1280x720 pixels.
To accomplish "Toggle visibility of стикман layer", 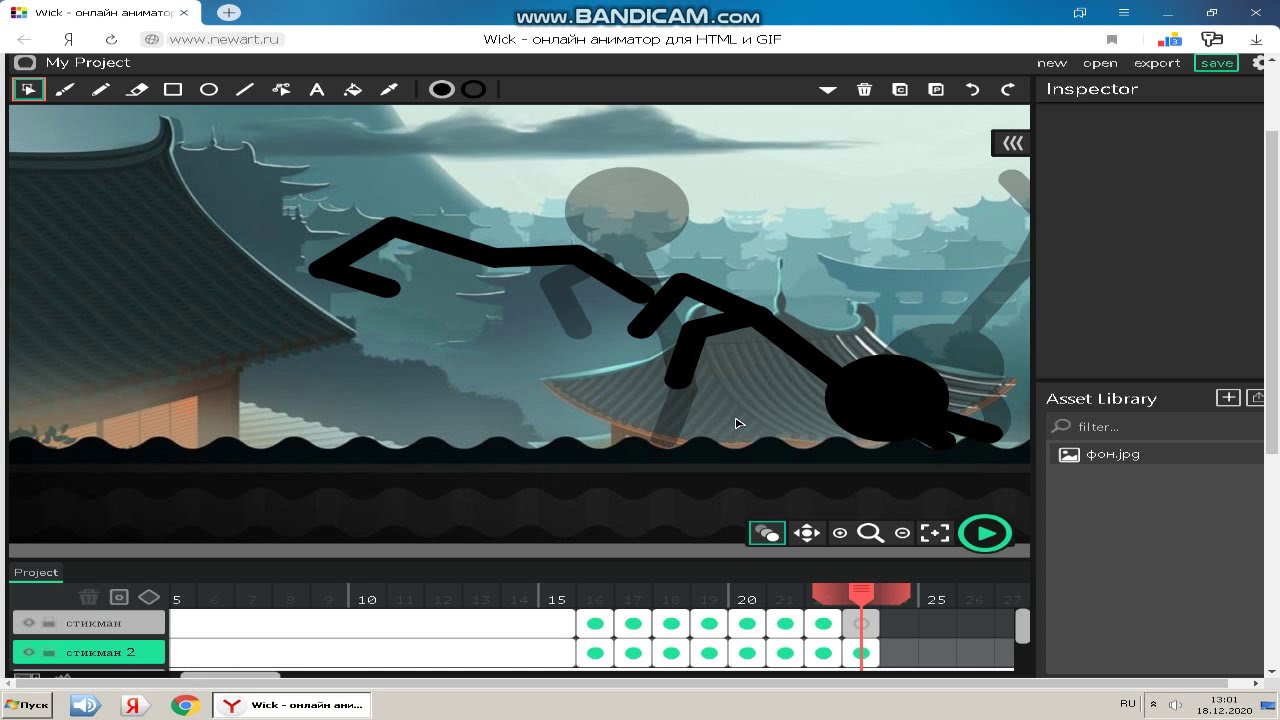I will point(29,623).
